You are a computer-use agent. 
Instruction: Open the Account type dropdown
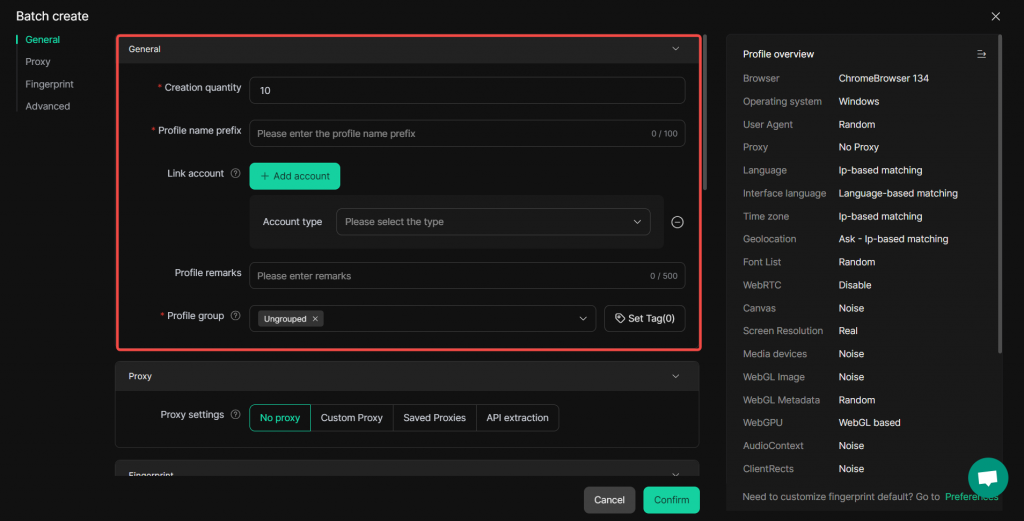[x=493, y=222]
